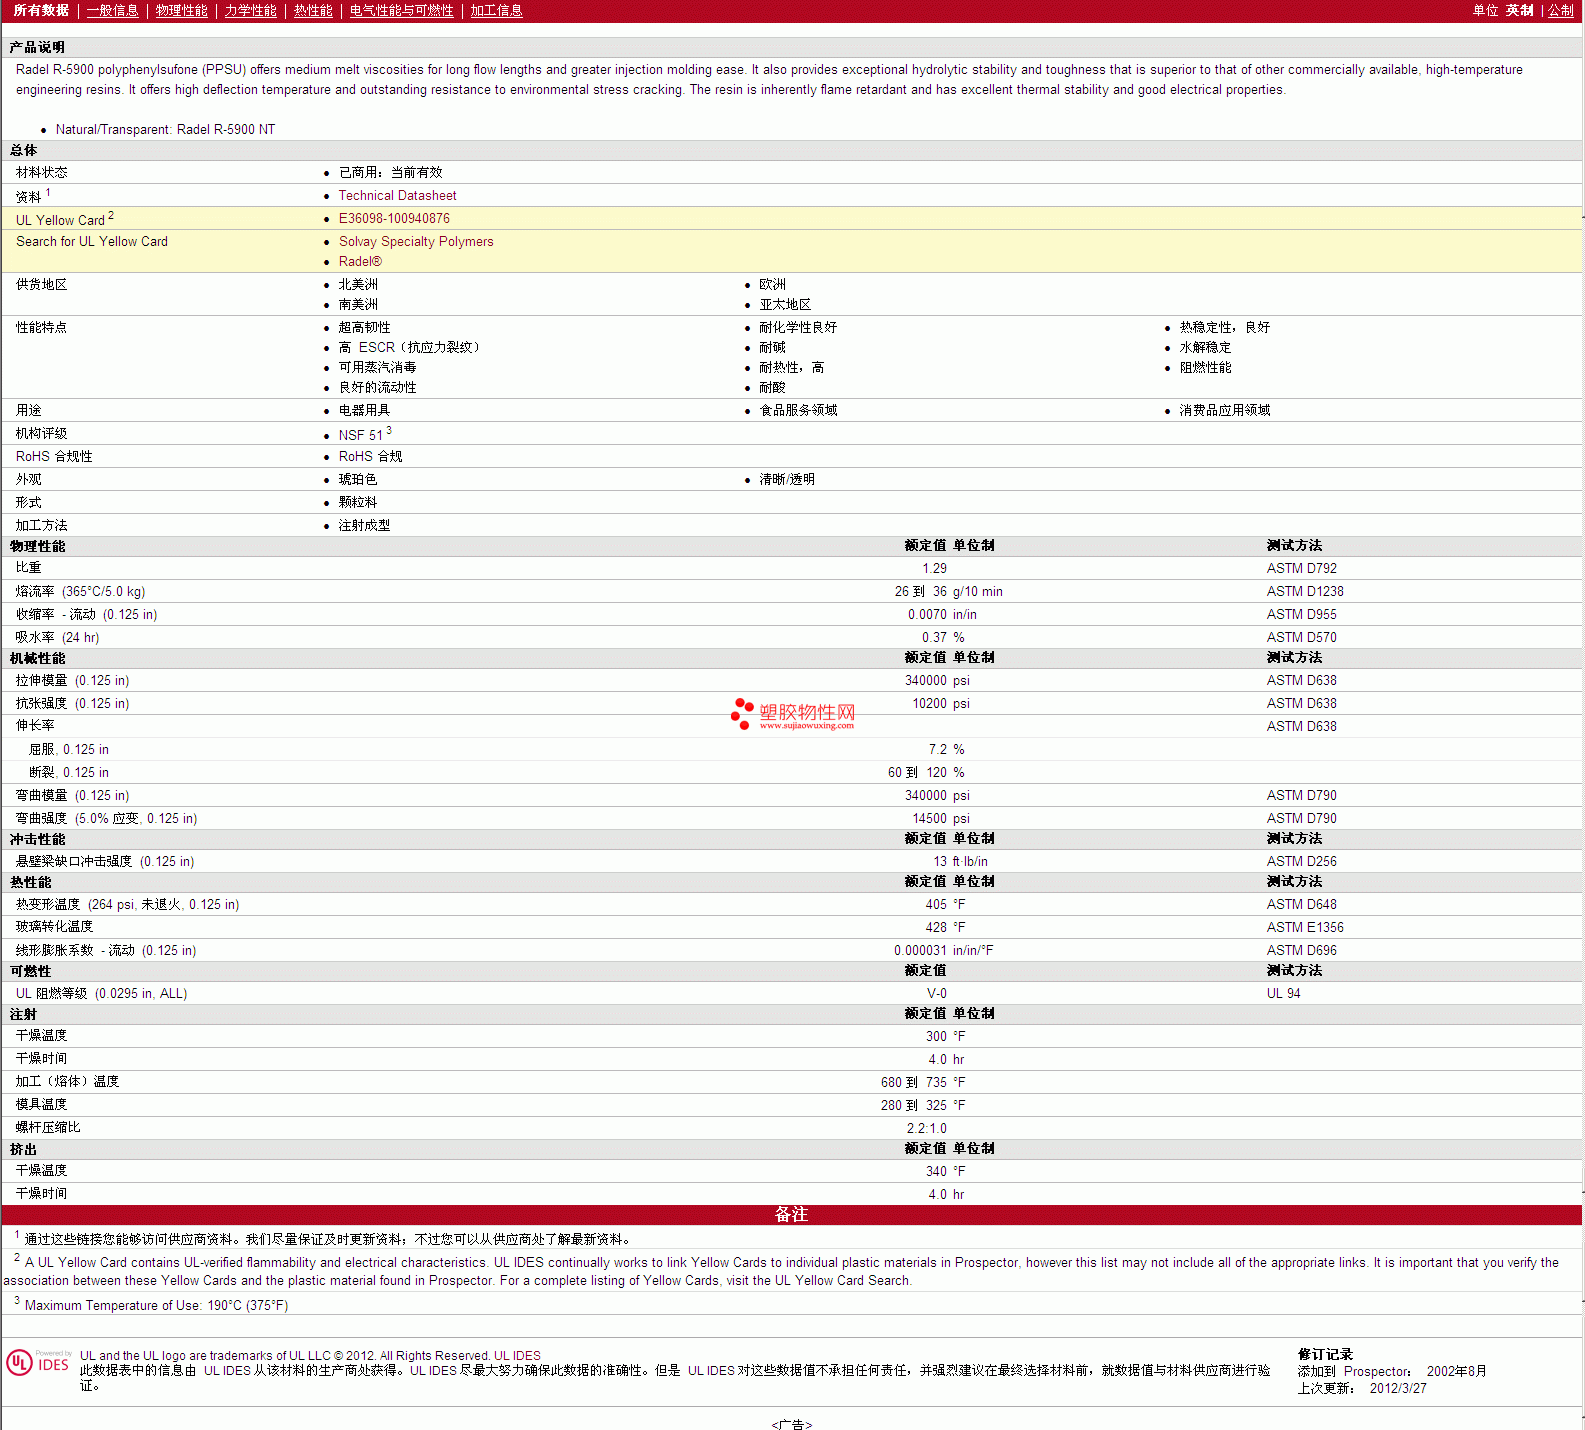
Task: Open the 热性能 tab
Action: pos(313,10)
